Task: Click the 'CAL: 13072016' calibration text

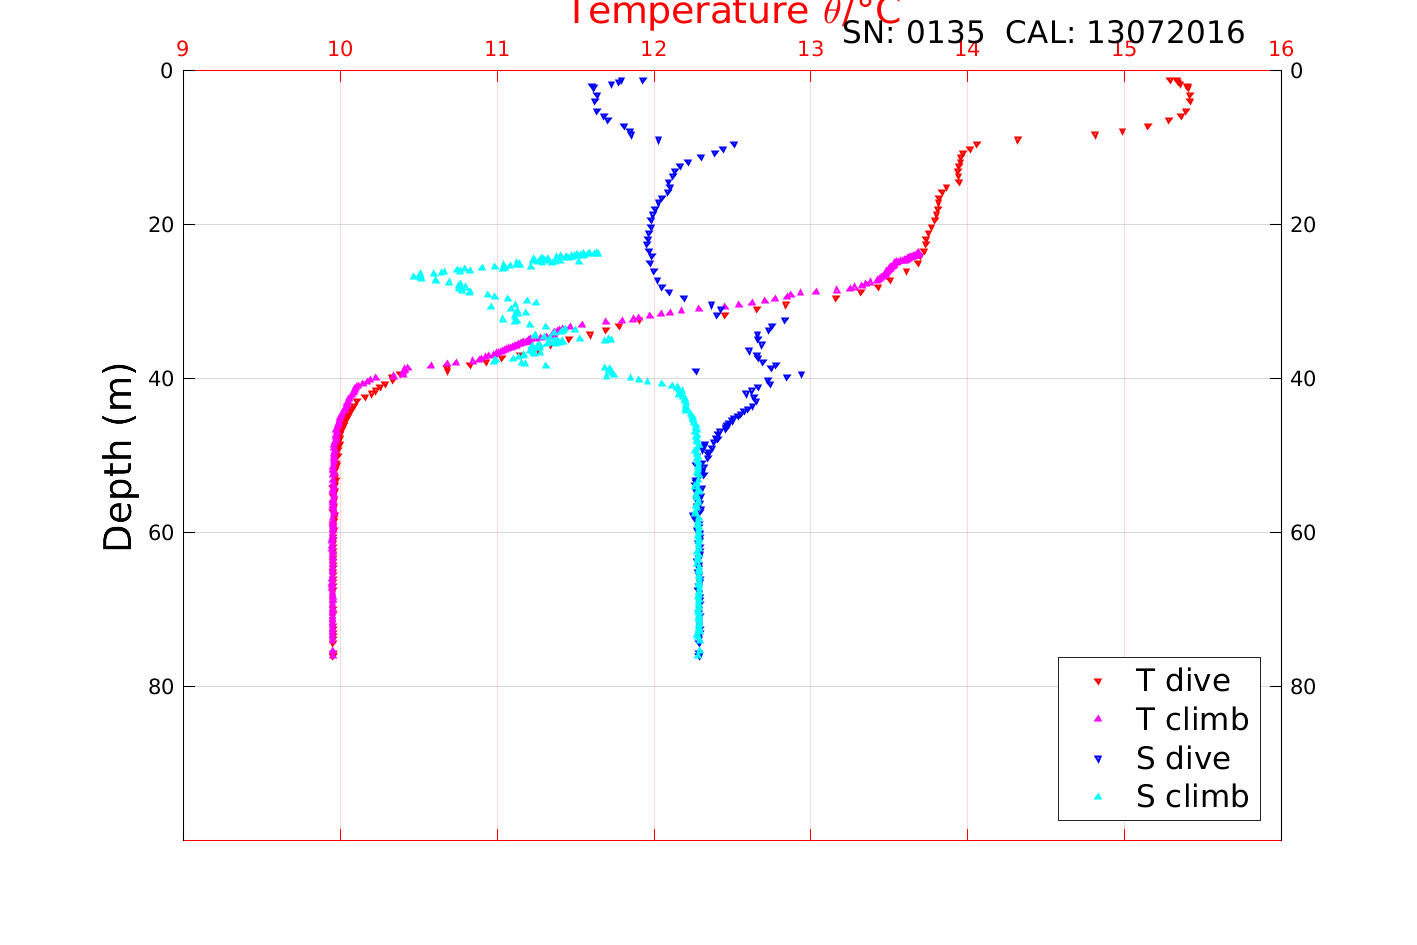Action: pos(1125,33)
